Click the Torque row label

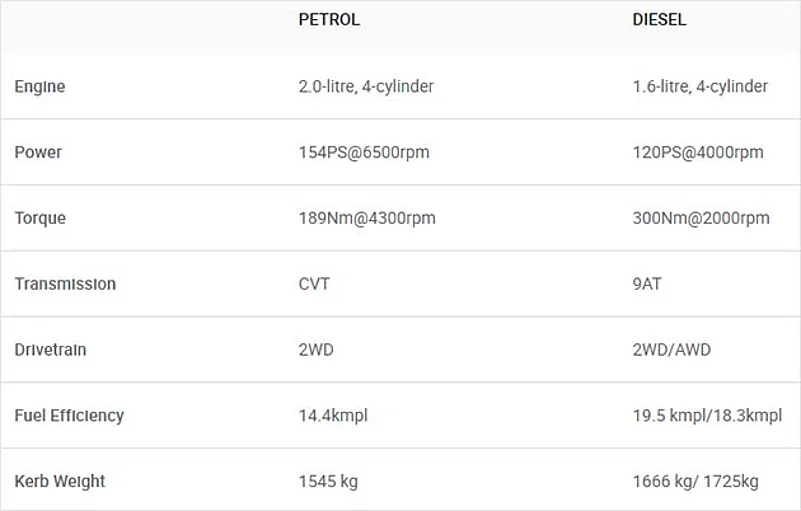pos(40,218)
